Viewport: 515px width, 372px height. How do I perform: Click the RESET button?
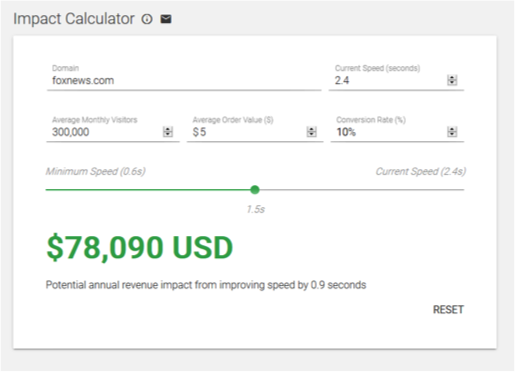[448, 310]
